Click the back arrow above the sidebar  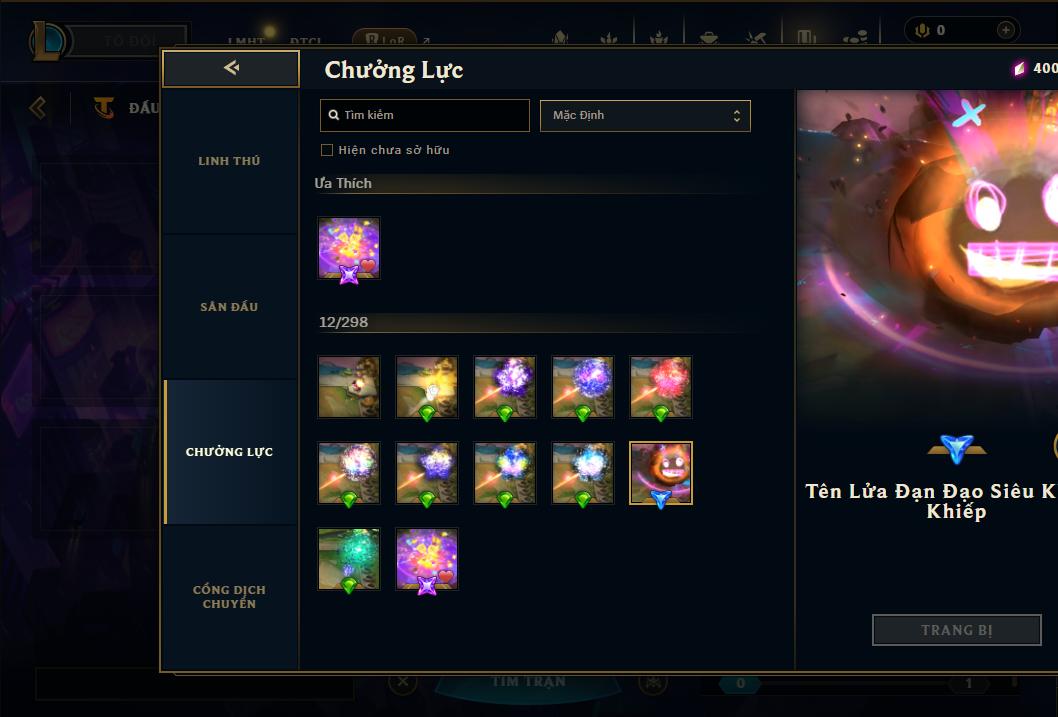coord(231,67)
